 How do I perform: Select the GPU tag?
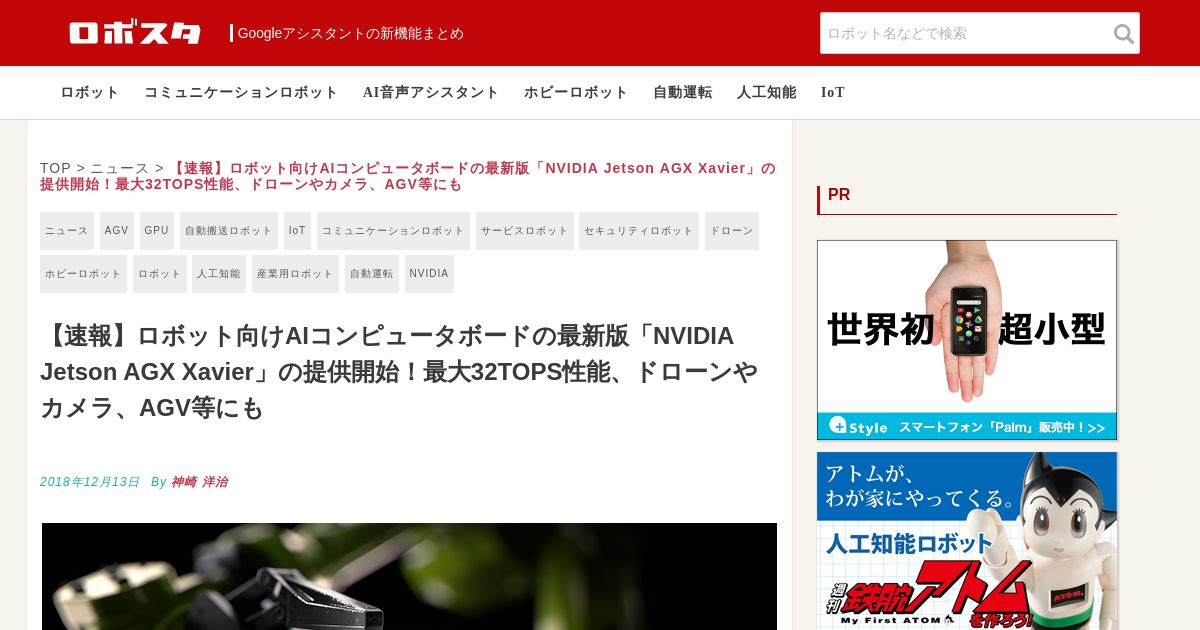point(157,231)
